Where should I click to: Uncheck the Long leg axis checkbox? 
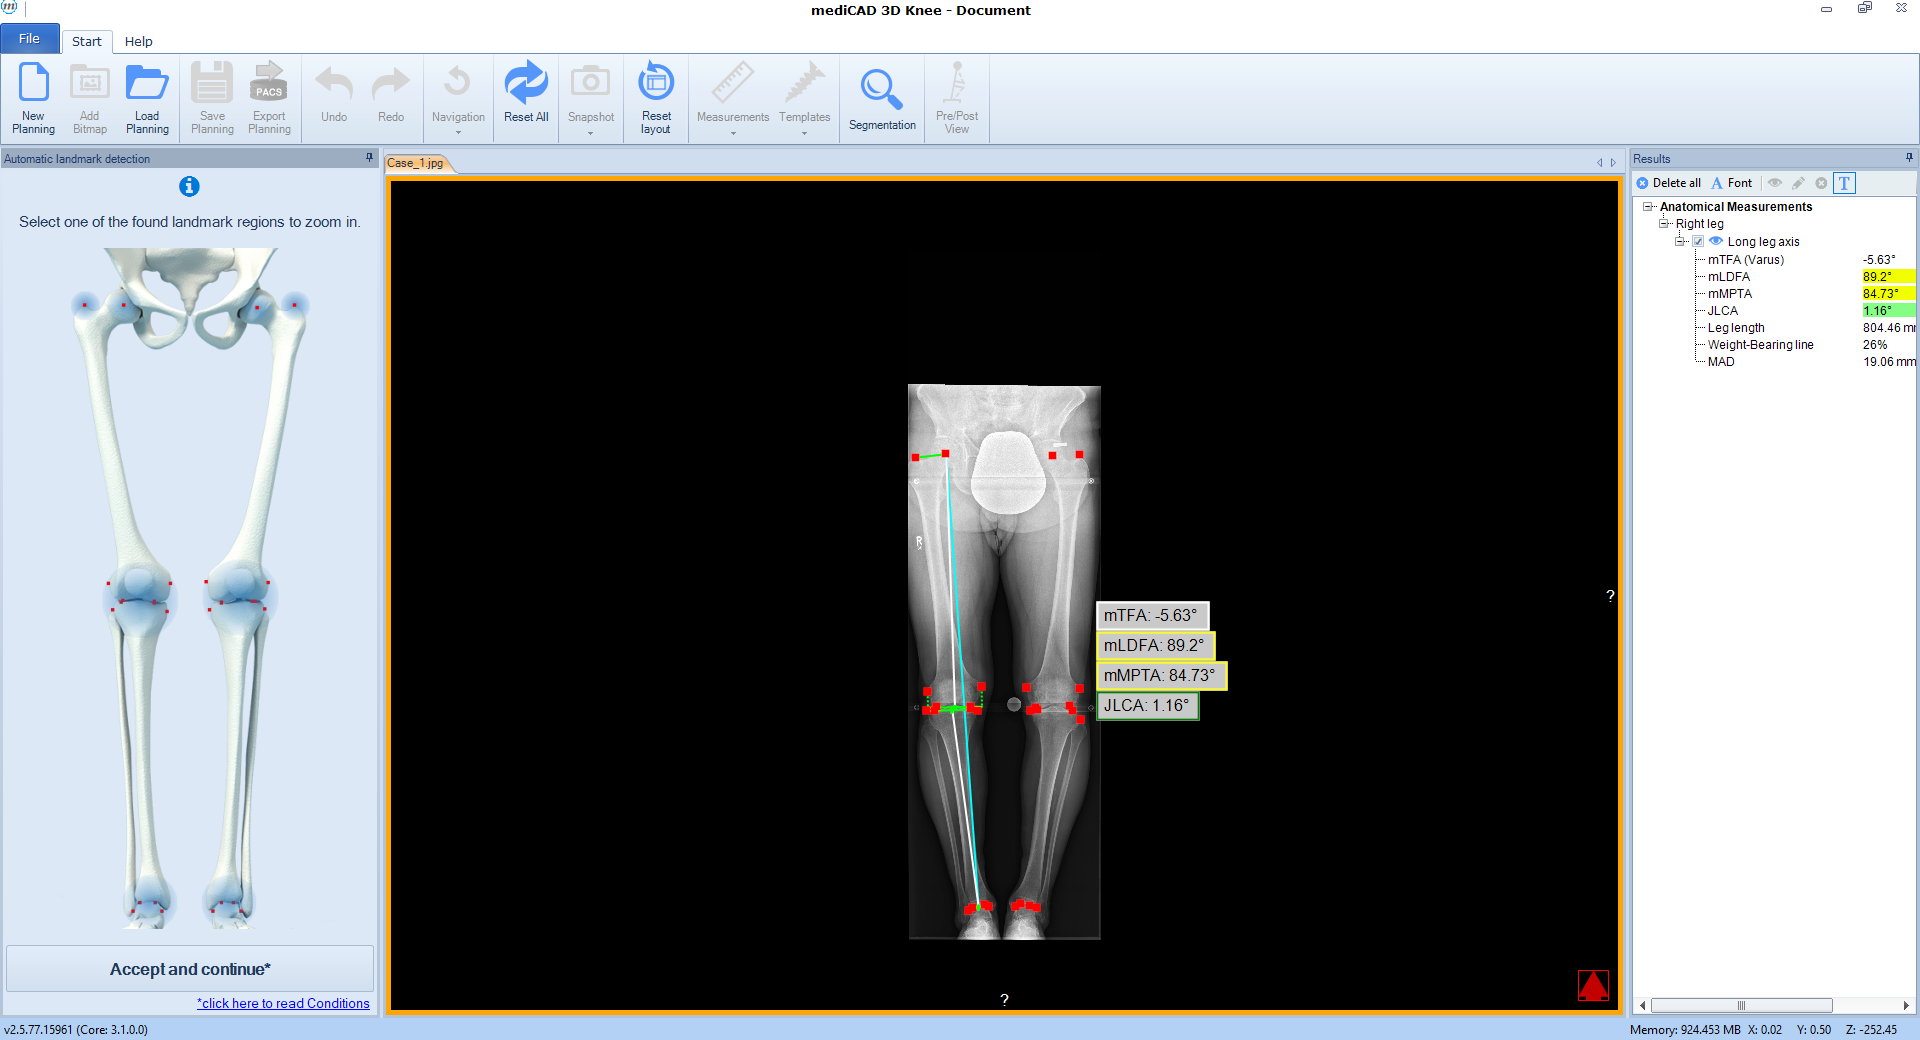(1698, 242)
